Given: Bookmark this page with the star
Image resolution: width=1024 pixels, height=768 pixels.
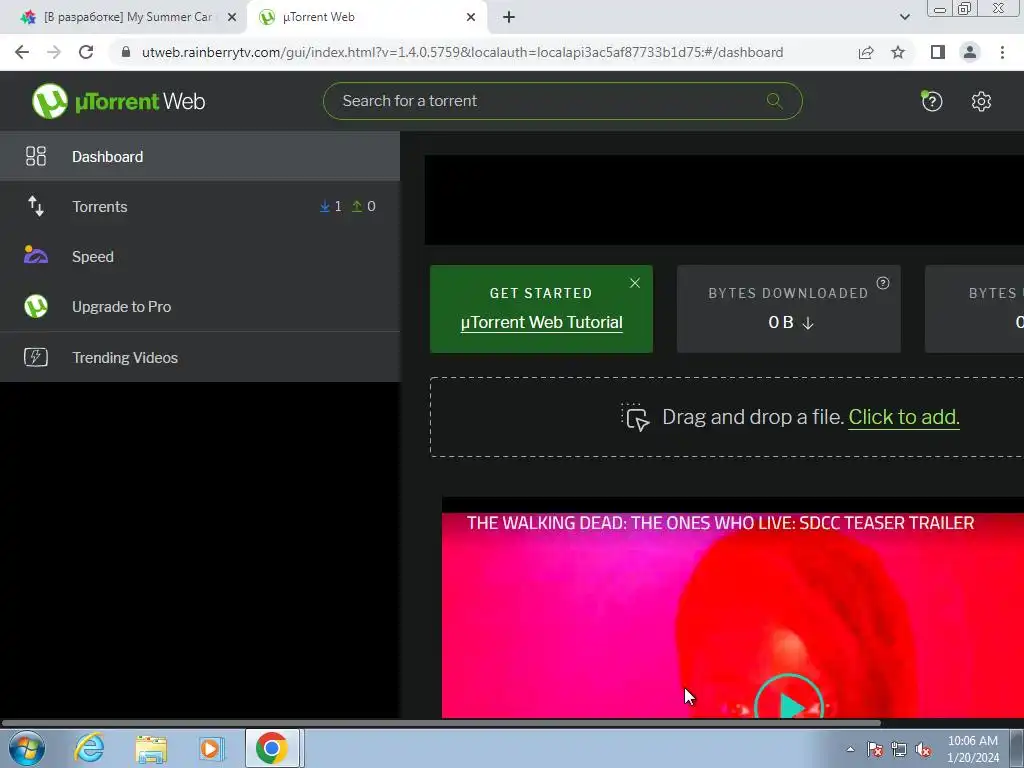Looking at the screenshot, I should click(898, 52).
